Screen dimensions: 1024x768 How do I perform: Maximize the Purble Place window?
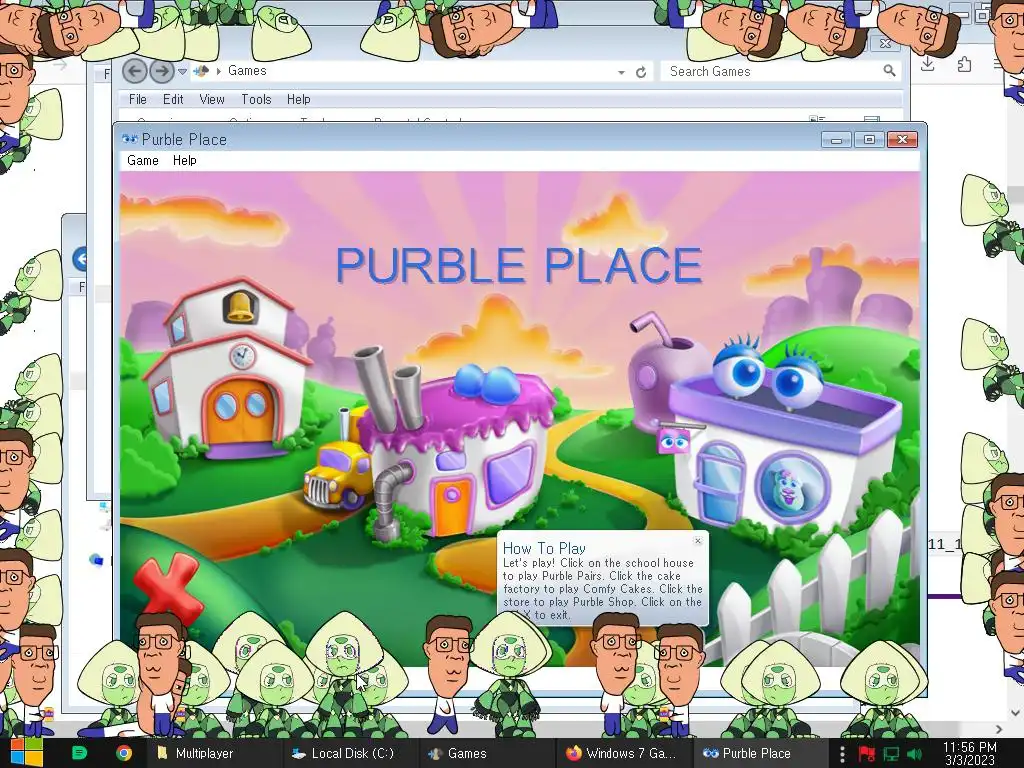point(869,139)
